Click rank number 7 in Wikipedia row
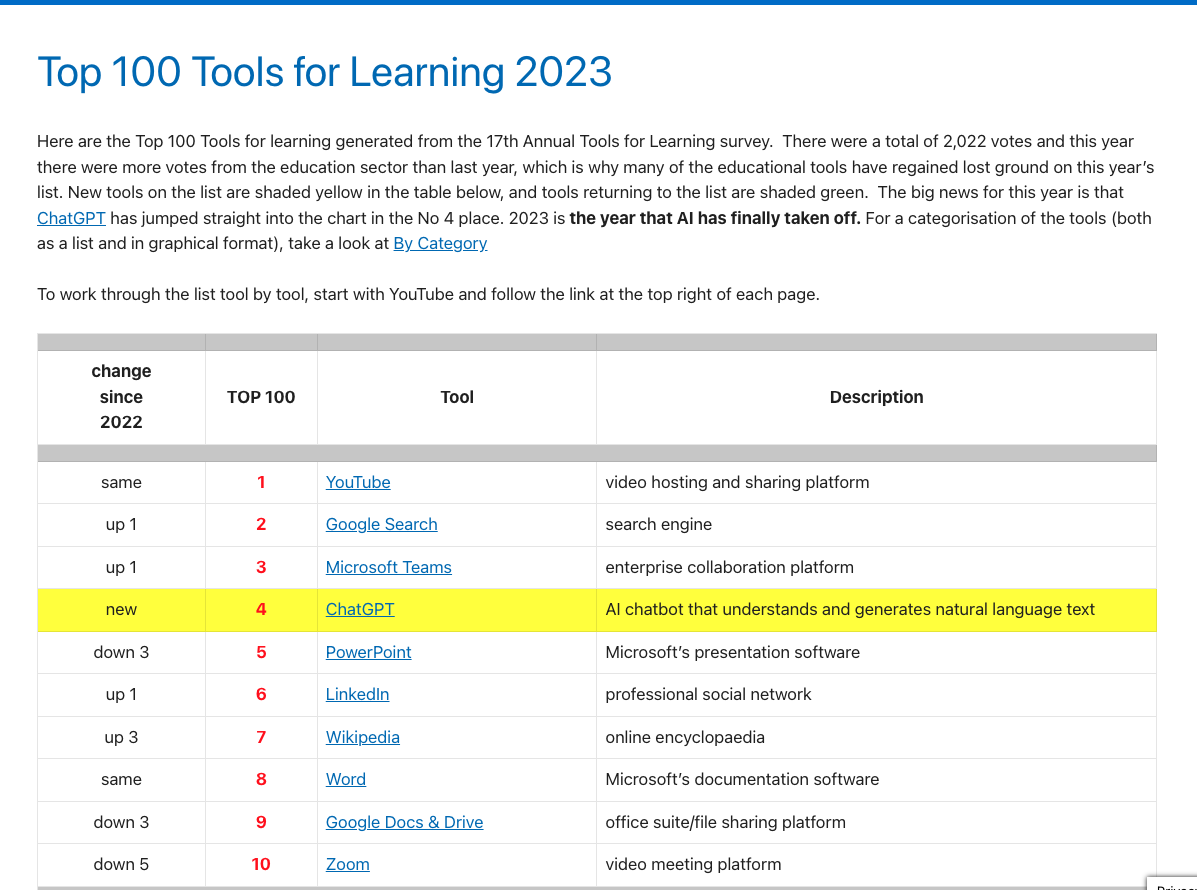 click(261, 737)
